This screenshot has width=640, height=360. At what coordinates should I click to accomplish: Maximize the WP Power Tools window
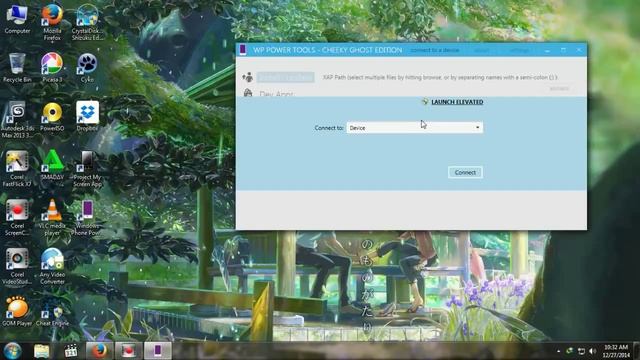pyautogui.click(x=563, y=50)
